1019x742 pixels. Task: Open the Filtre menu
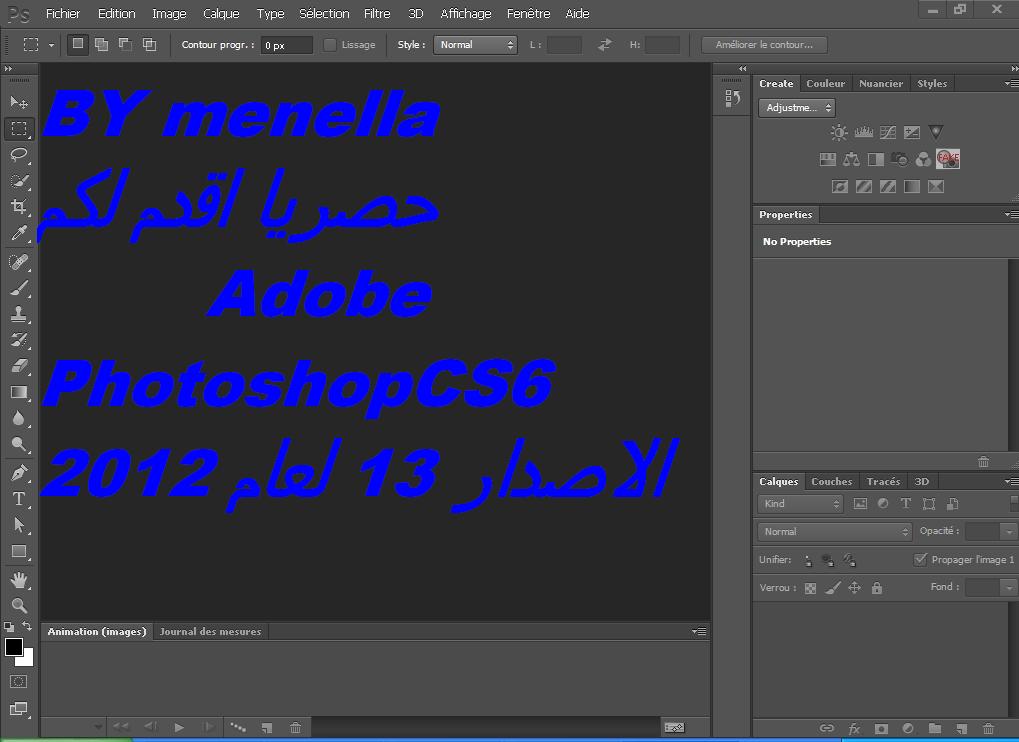coord(377,13)
